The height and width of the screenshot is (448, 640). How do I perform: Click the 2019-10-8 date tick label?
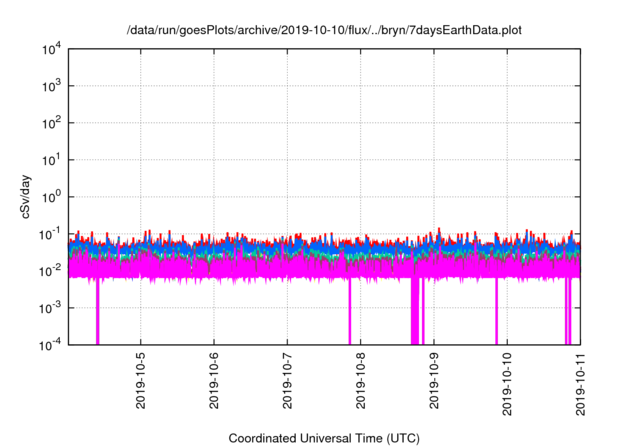coord(360,381)
